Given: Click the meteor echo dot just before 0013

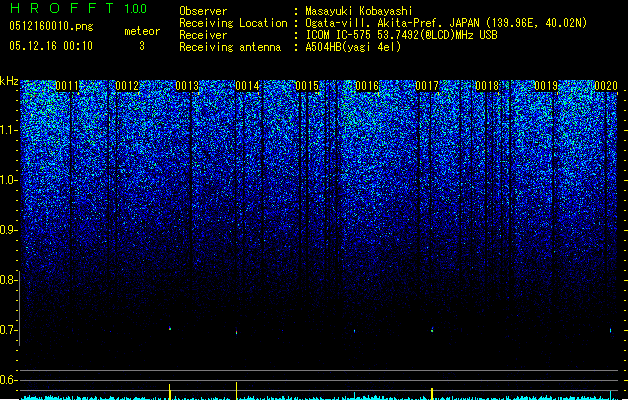Looking at the screenshot, I should (170, 328).
